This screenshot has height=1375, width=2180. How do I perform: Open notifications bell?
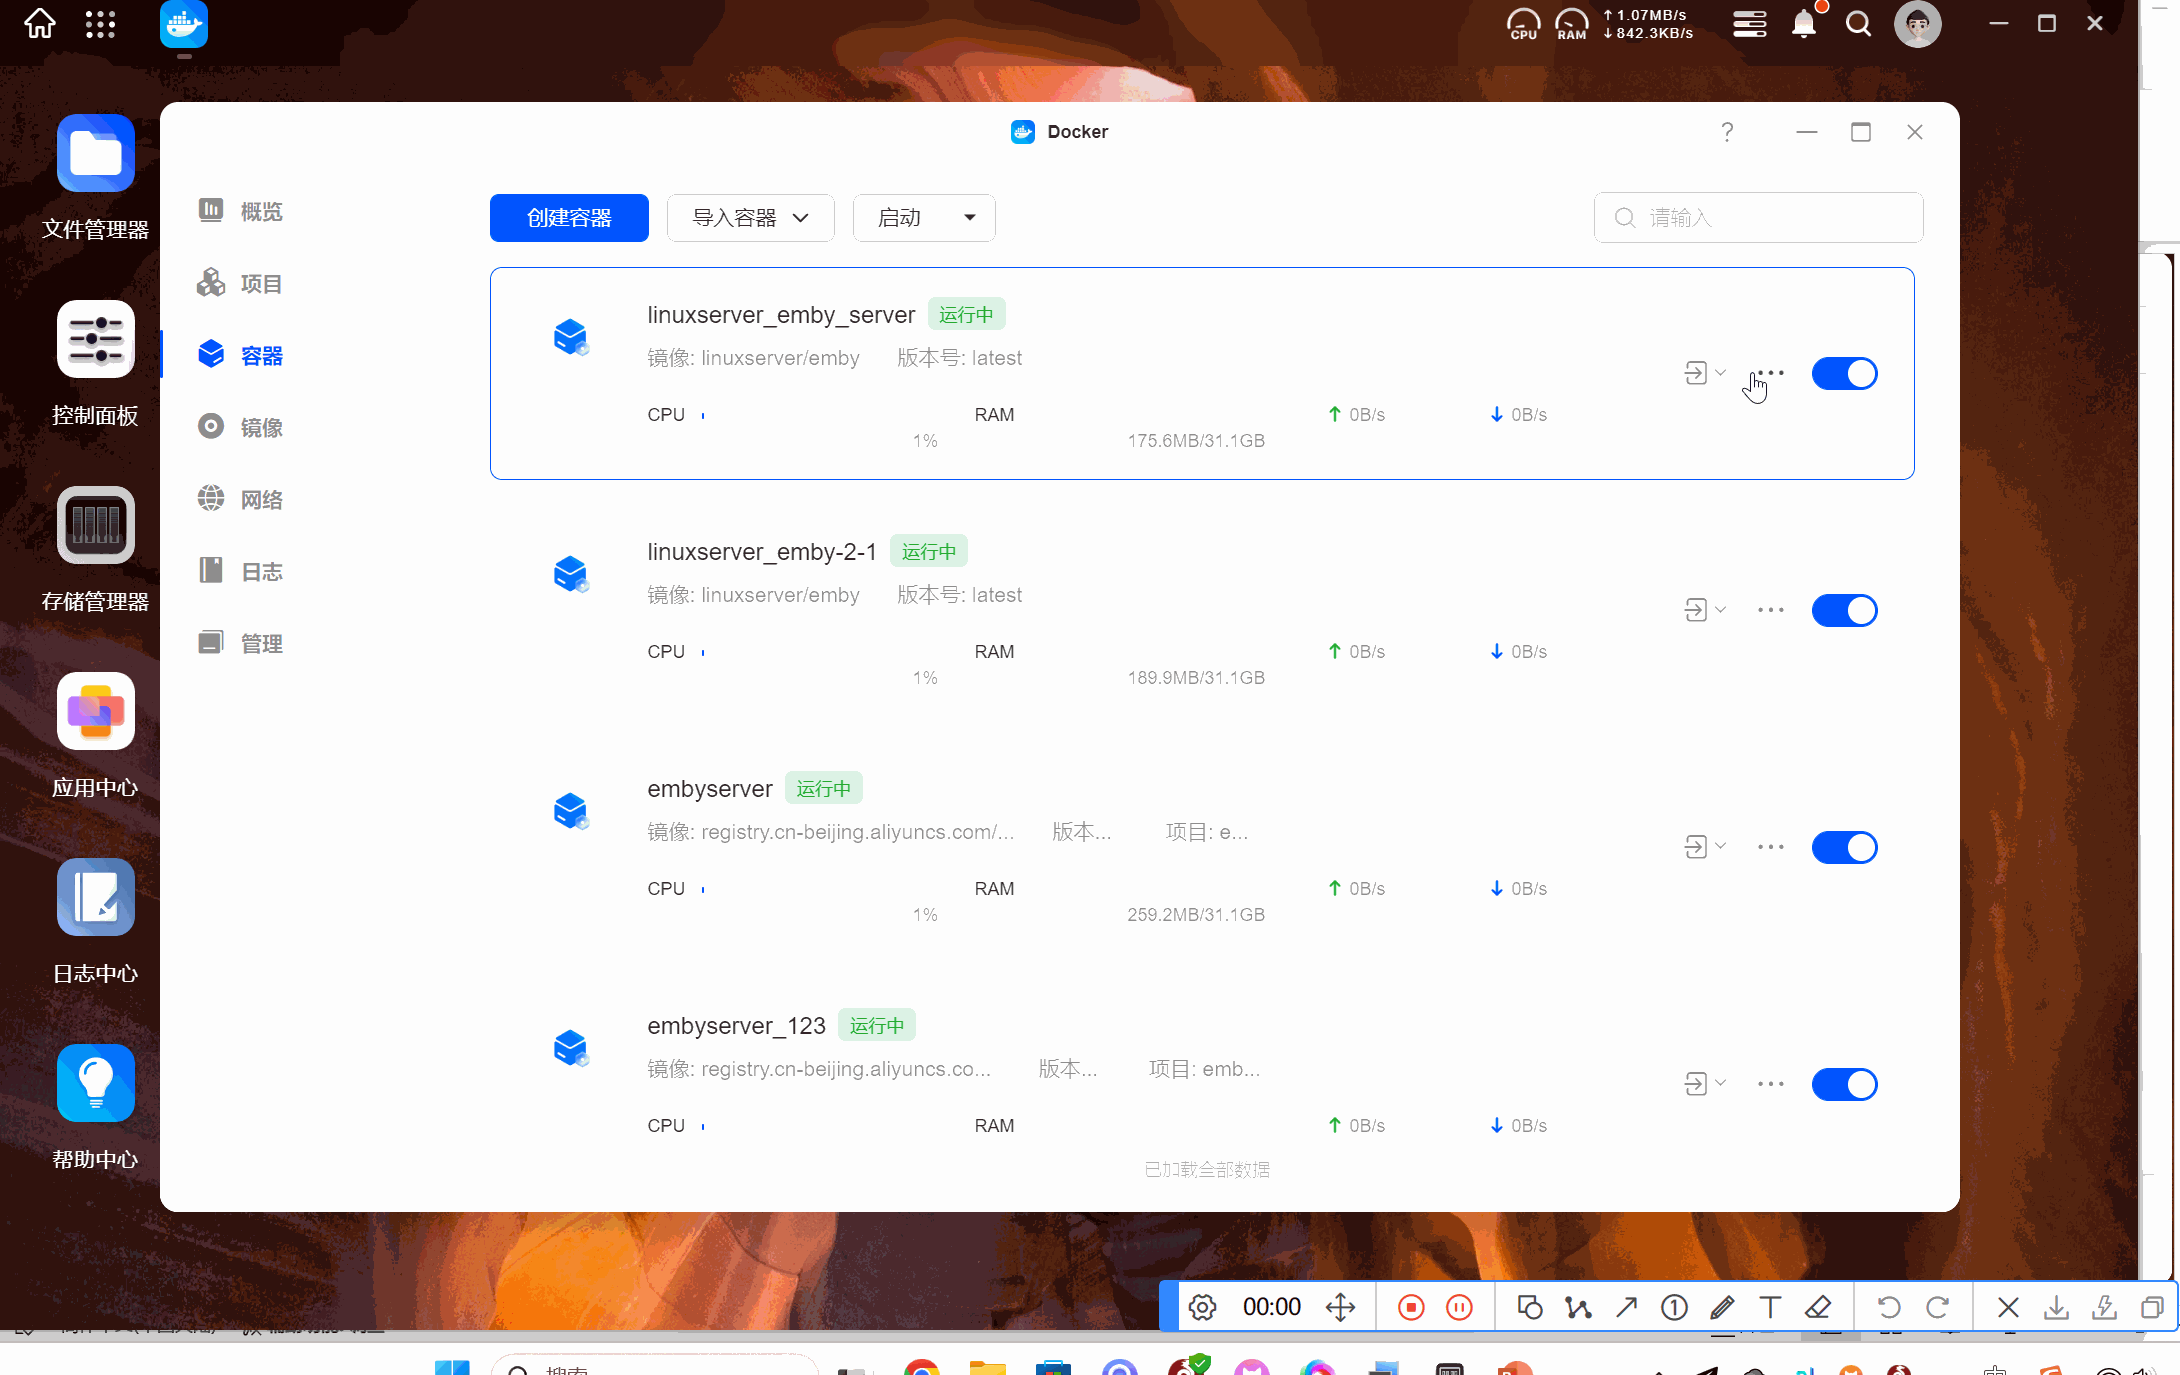(1804, 23)
